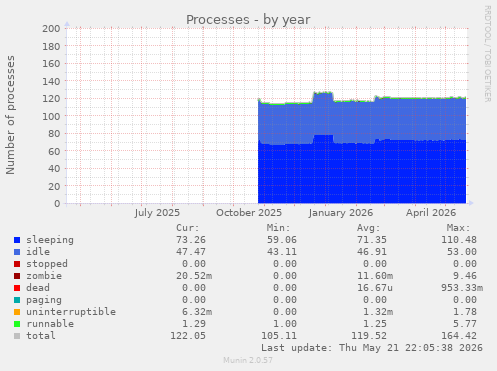Click the total legend color swatch
This screenshot has width=497, height=371.
pyautogui.click(x=17, y=336)
